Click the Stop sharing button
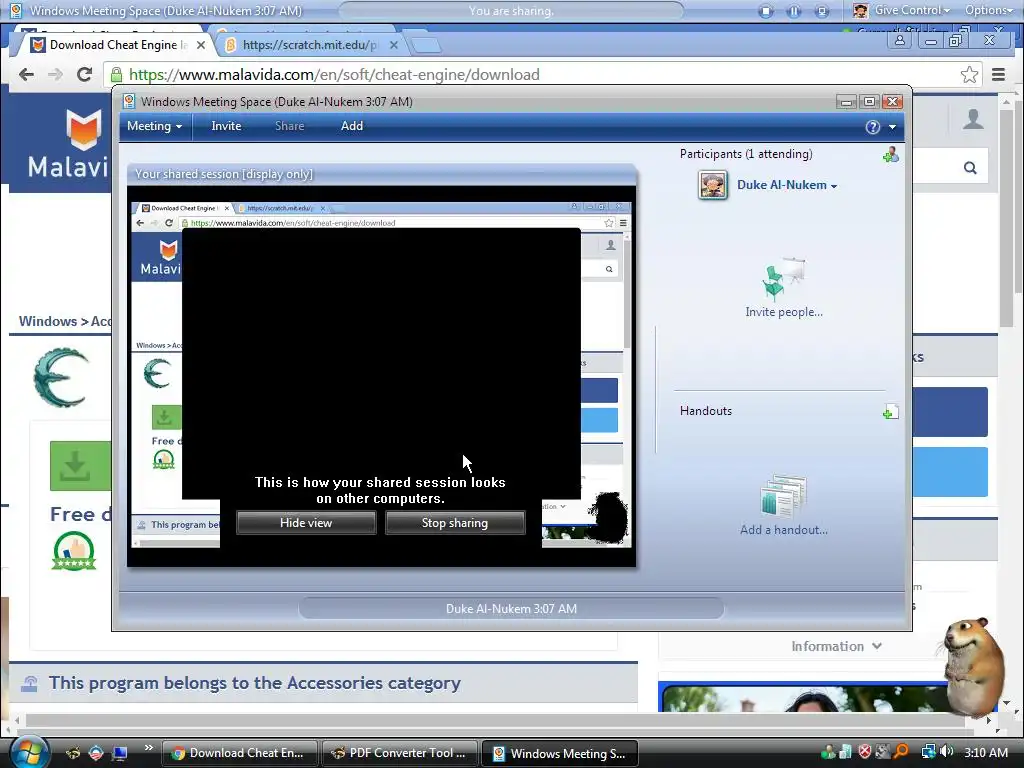This screenshot has height=768, width=1024. tap(455, 523)
